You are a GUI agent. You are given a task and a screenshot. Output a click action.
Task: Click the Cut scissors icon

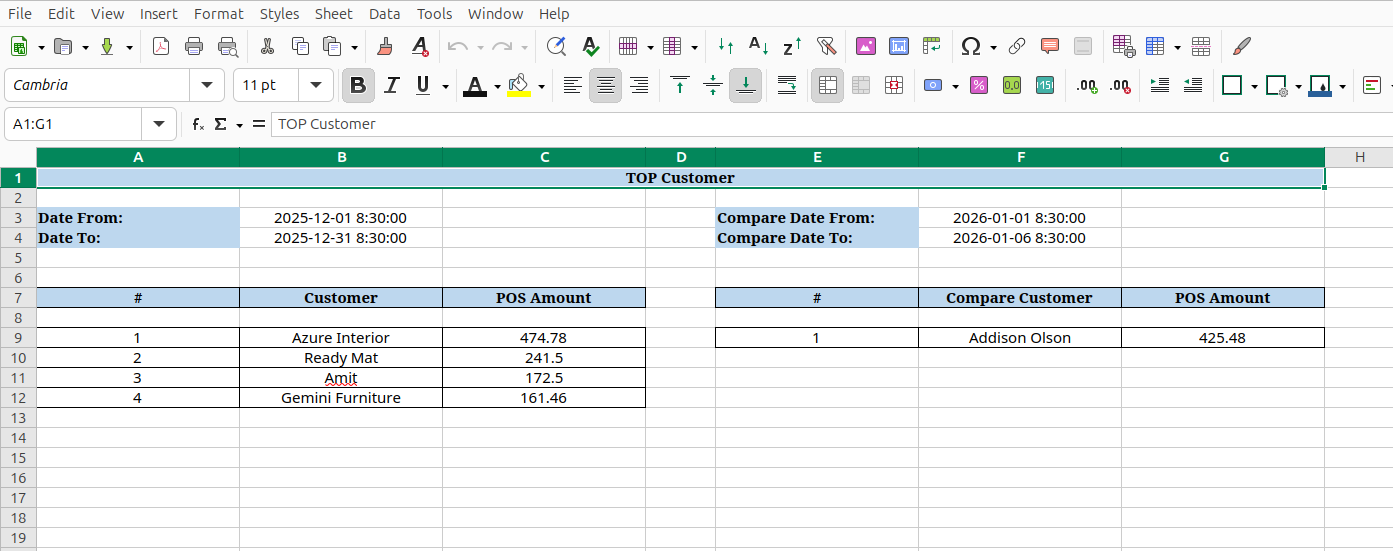267,46
